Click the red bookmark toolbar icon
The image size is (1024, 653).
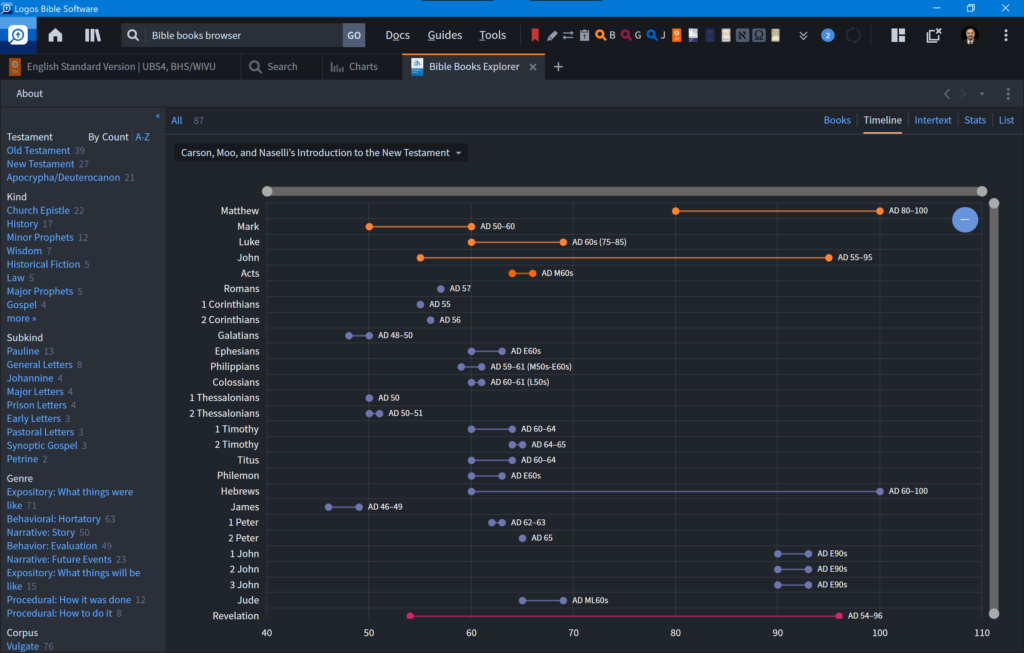(535, 35)
